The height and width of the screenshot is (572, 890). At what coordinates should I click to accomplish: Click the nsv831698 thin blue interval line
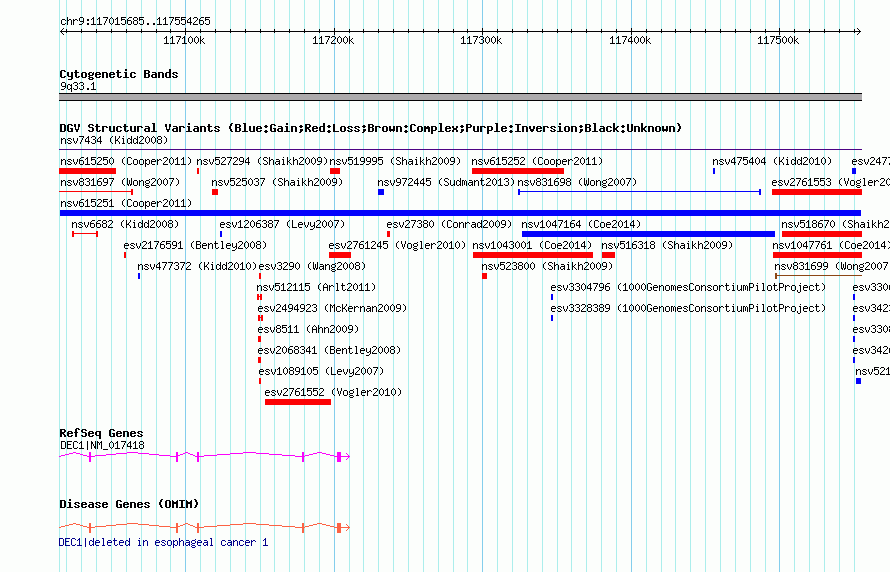tap(639, 192)
